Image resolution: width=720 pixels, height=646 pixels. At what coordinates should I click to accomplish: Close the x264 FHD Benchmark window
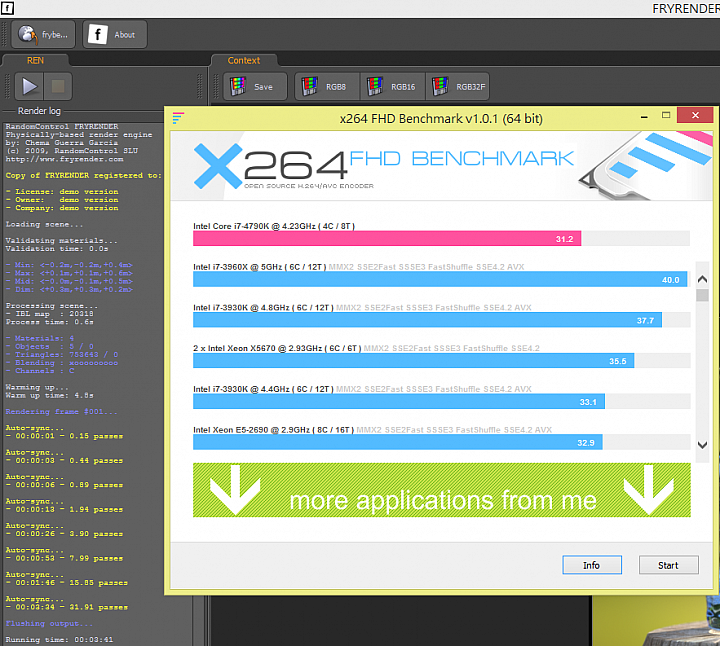(x=694, y=116)
